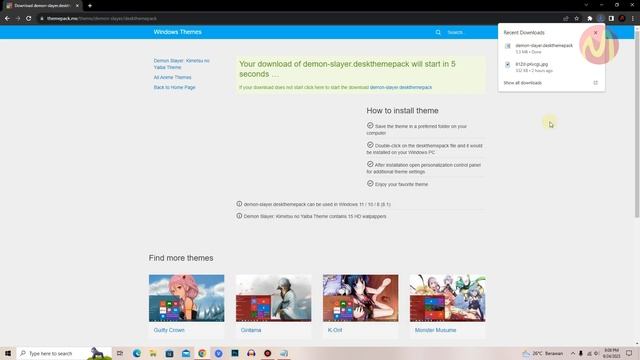Expand the hidden system tray icons chevron
Viewport: 640px width, 360px height.
click(573, 353)
